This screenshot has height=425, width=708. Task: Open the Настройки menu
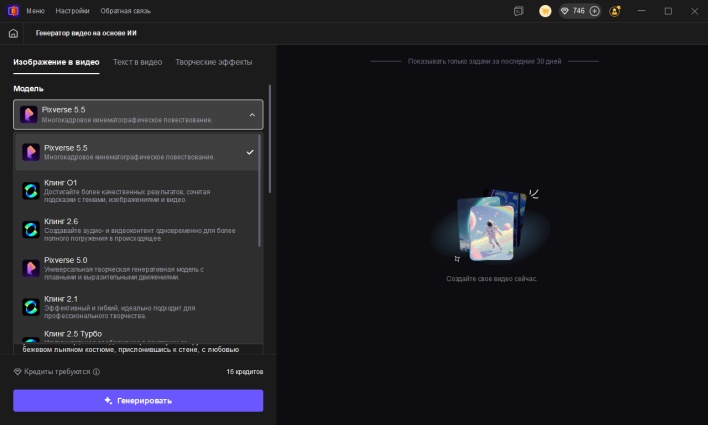pos(73,10)
